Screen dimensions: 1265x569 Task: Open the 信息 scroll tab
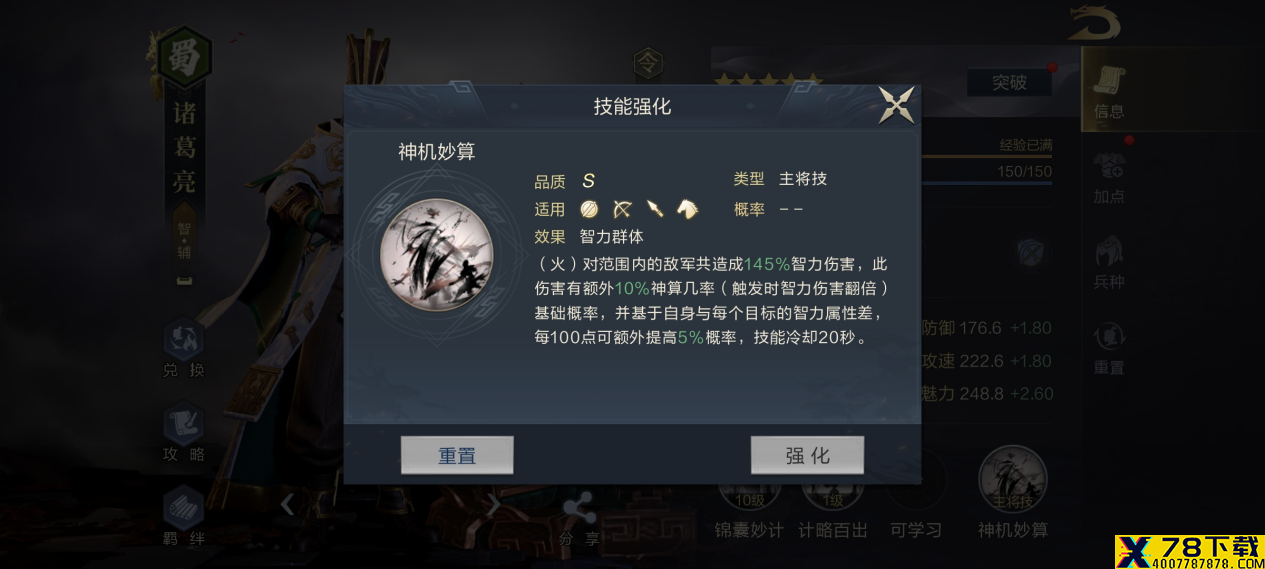pos(1109,90)
